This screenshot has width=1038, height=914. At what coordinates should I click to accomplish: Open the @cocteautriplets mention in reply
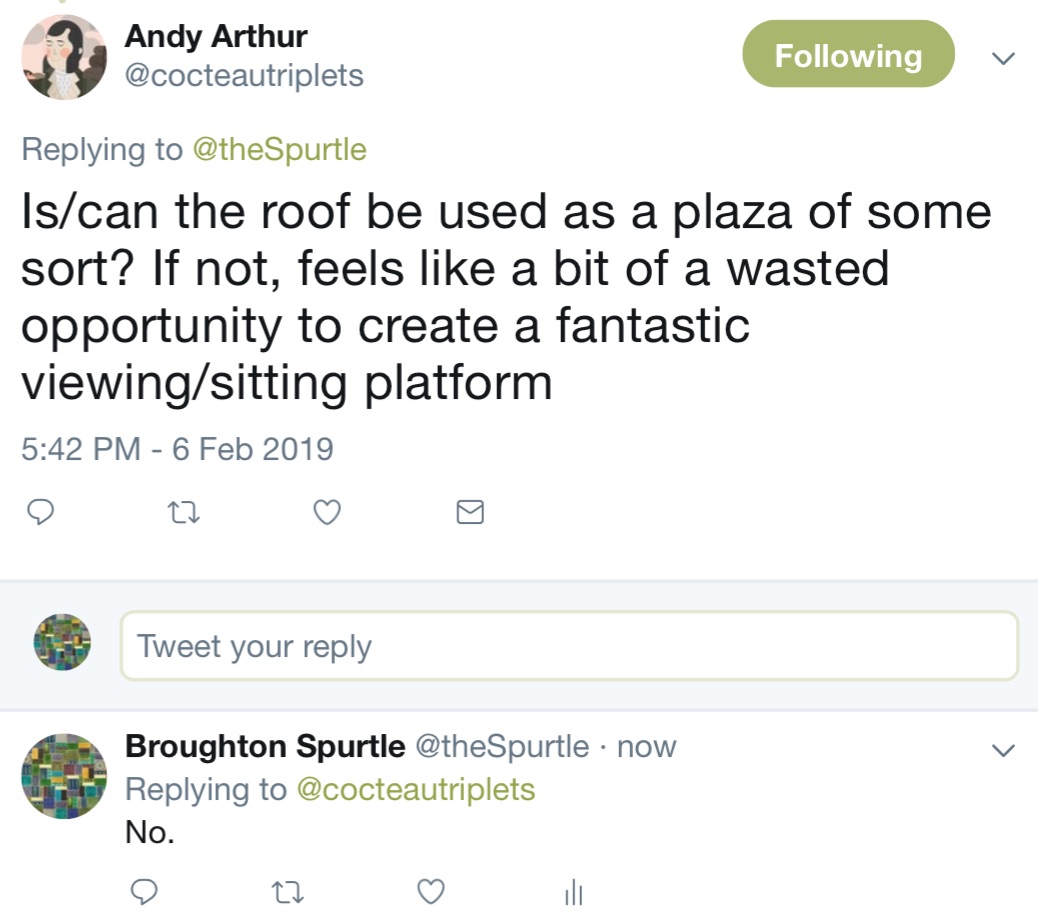(416, 790)
